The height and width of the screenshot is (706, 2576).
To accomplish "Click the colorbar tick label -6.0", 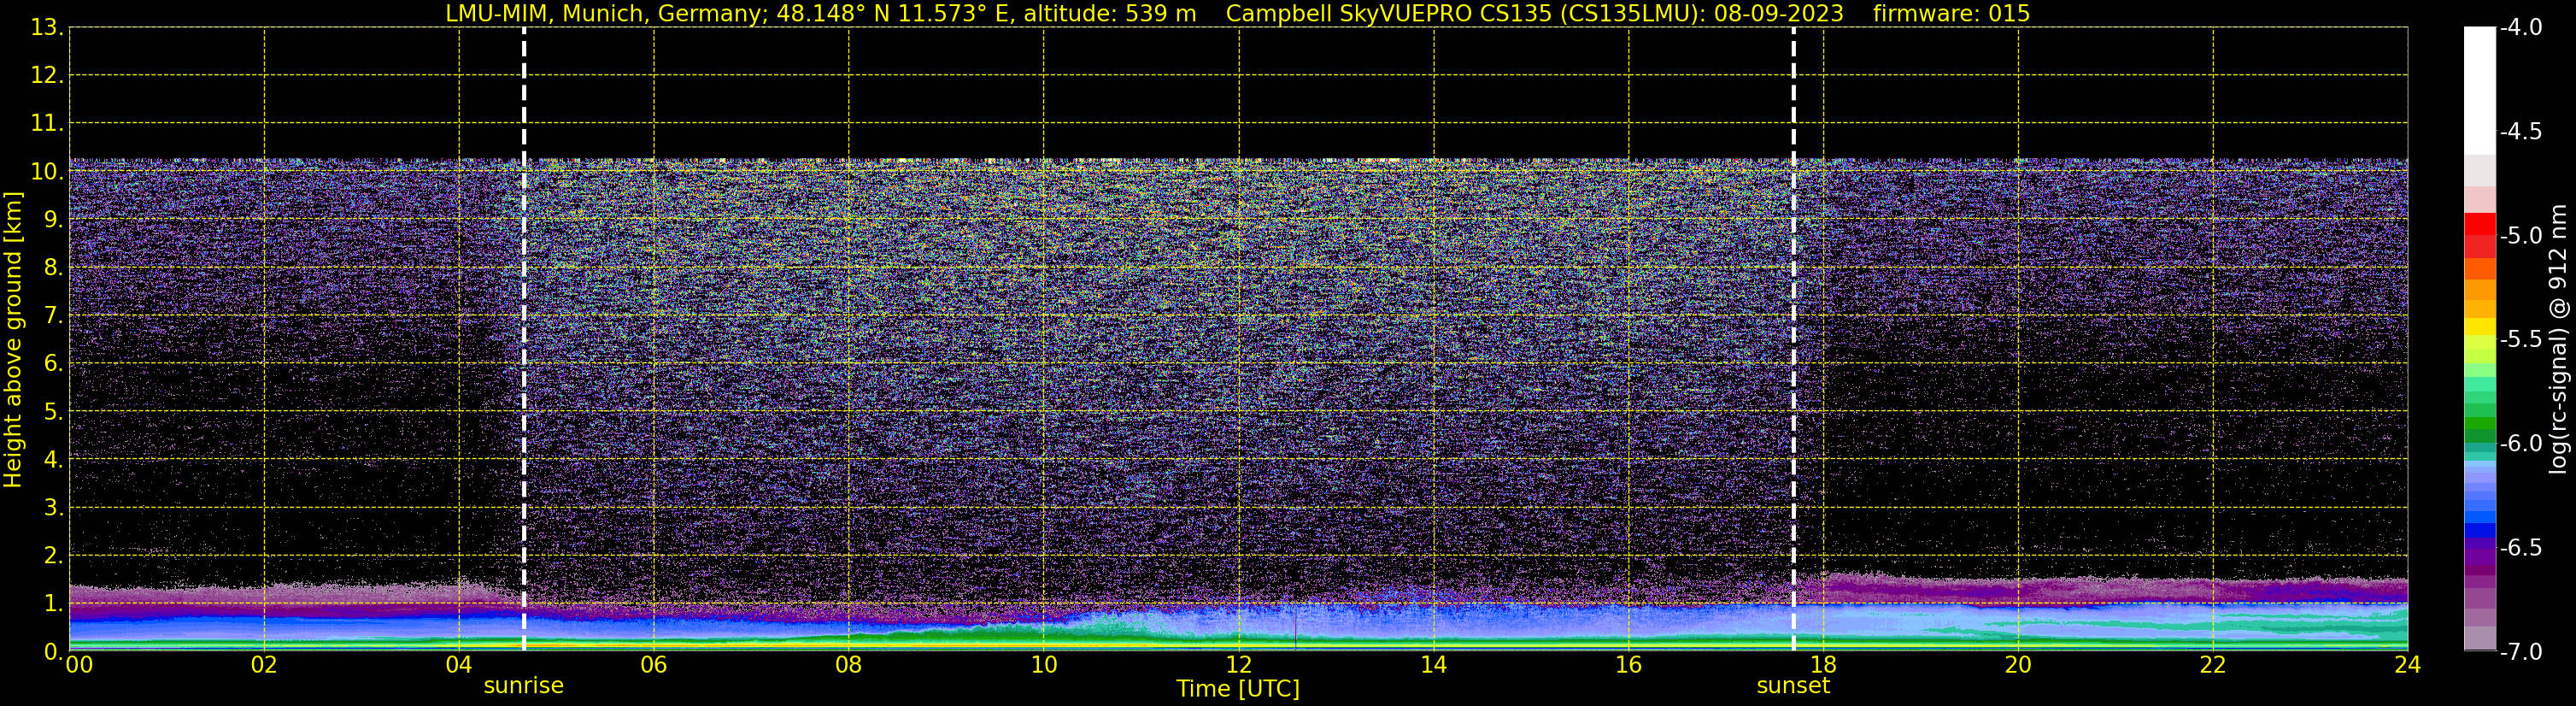I will coord(2520,443).
